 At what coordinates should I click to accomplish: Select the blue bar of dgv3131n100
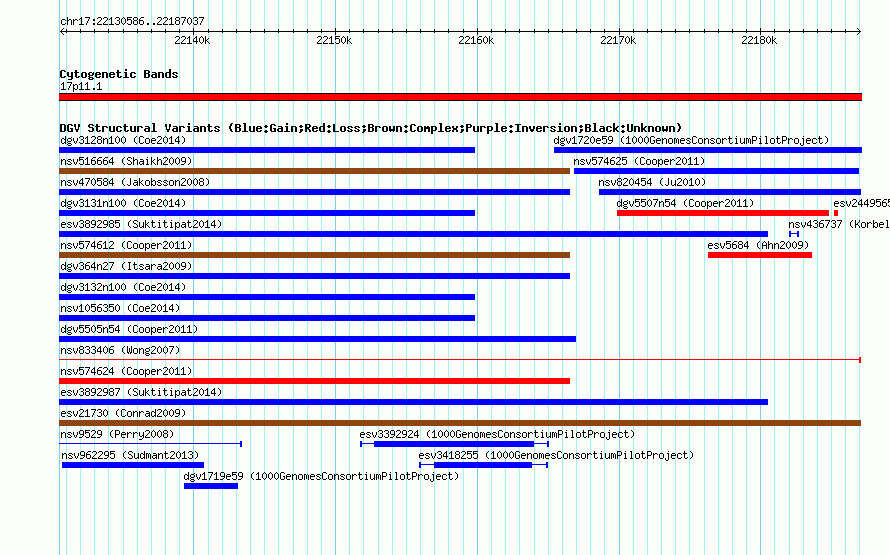pyautogui.click(x=267, y=213)
